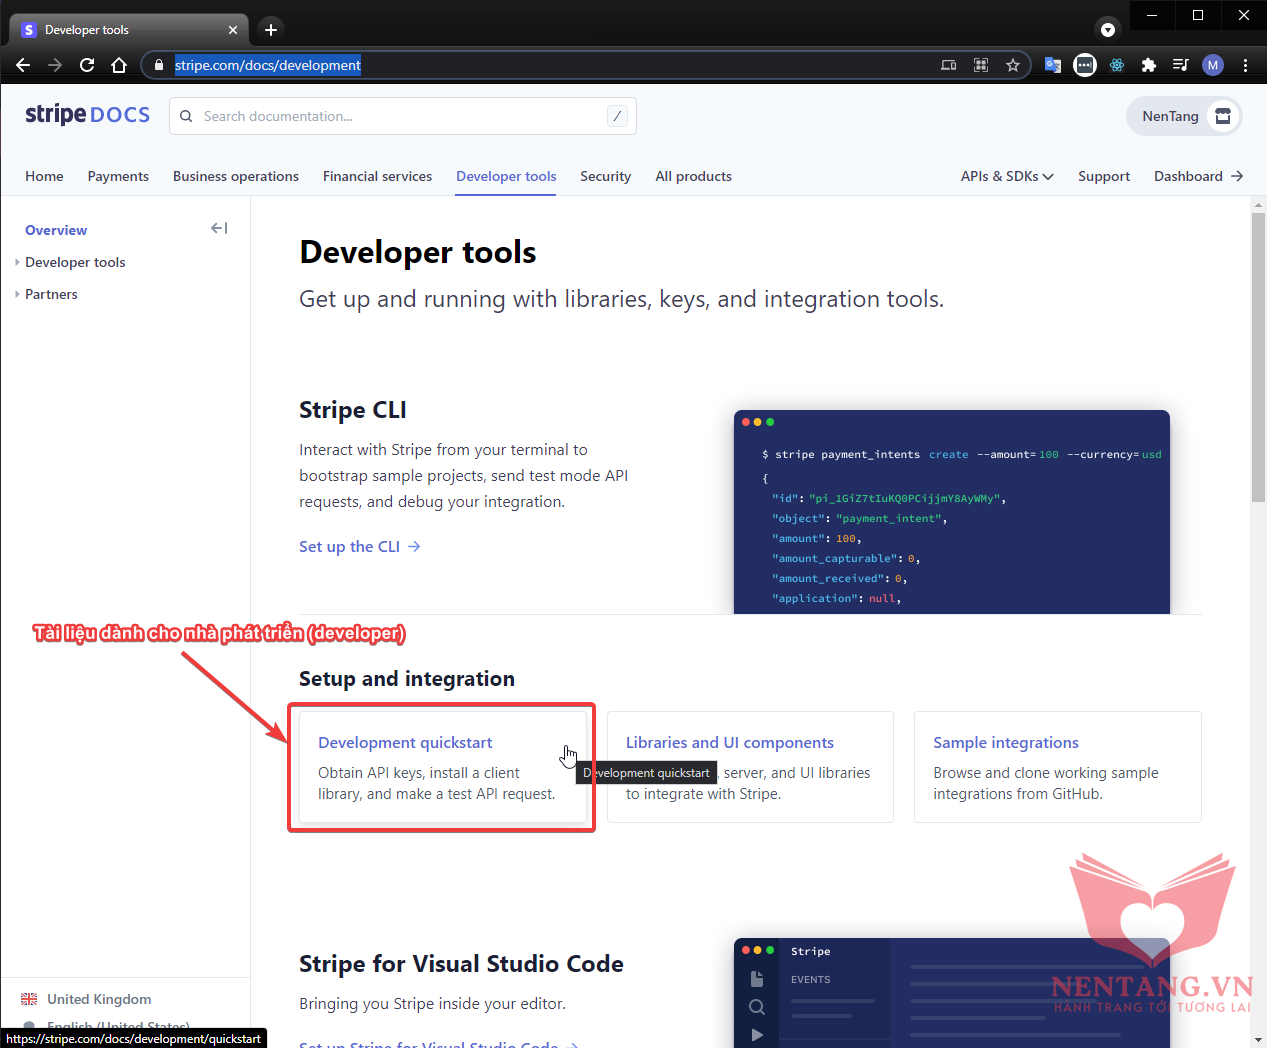Viewport: 1267px width, 1048px height.
Task: Open the NenTang account menu
Action: click(1184, 116)
